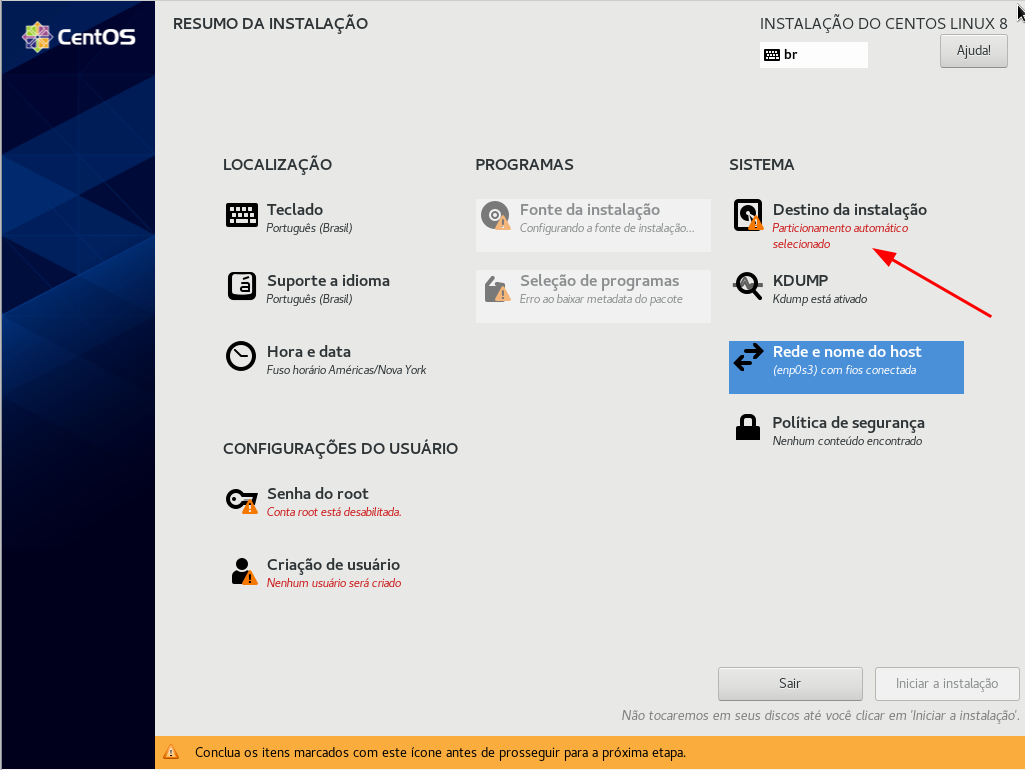Click the "Particionamento automático selecionado" status text
The width and height of the screenshot is (1025, 770).
click(840, 236)
